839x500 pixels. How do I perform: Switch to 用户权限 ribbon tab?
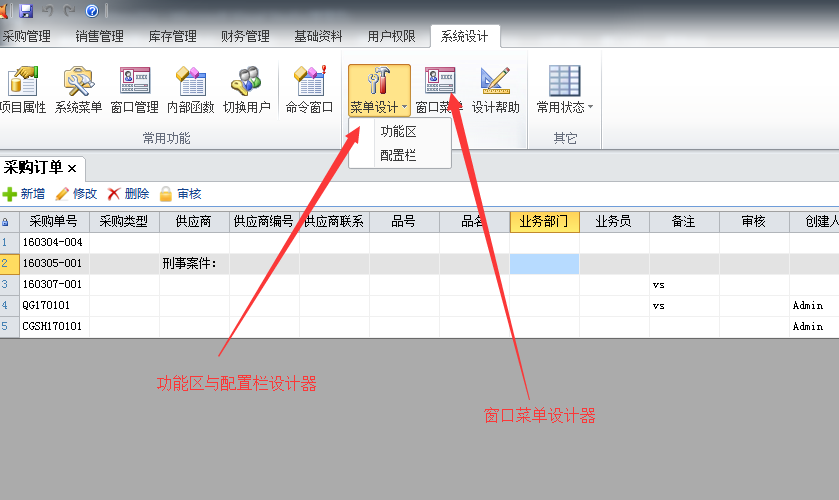(391, 36)
